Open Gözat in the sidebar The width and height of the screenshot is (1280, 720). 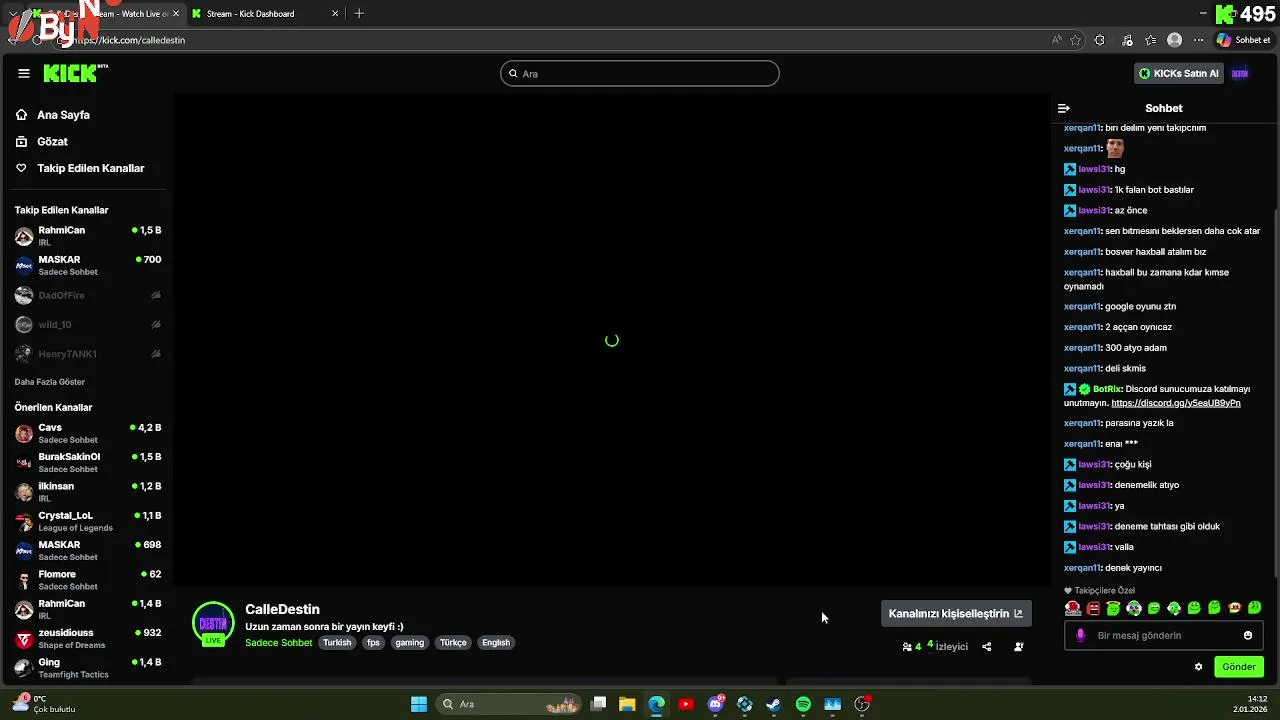[52, 142]
